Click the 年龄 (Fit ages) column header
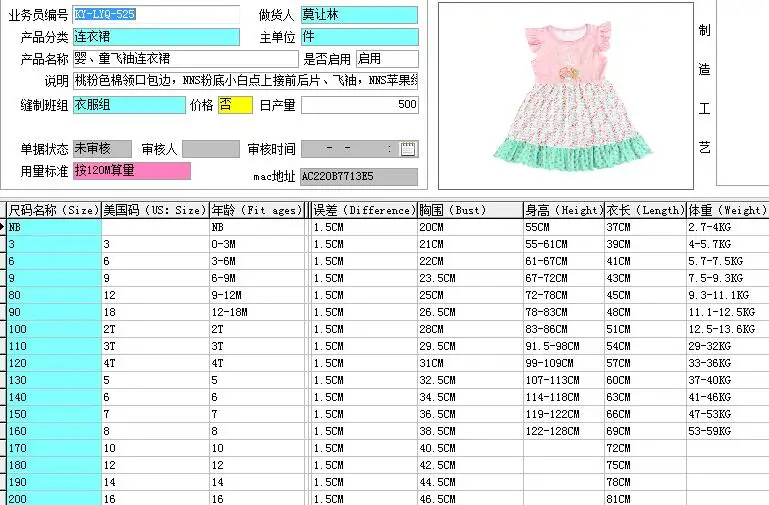The width and height of the screenshot is (769, 505). 257,210
